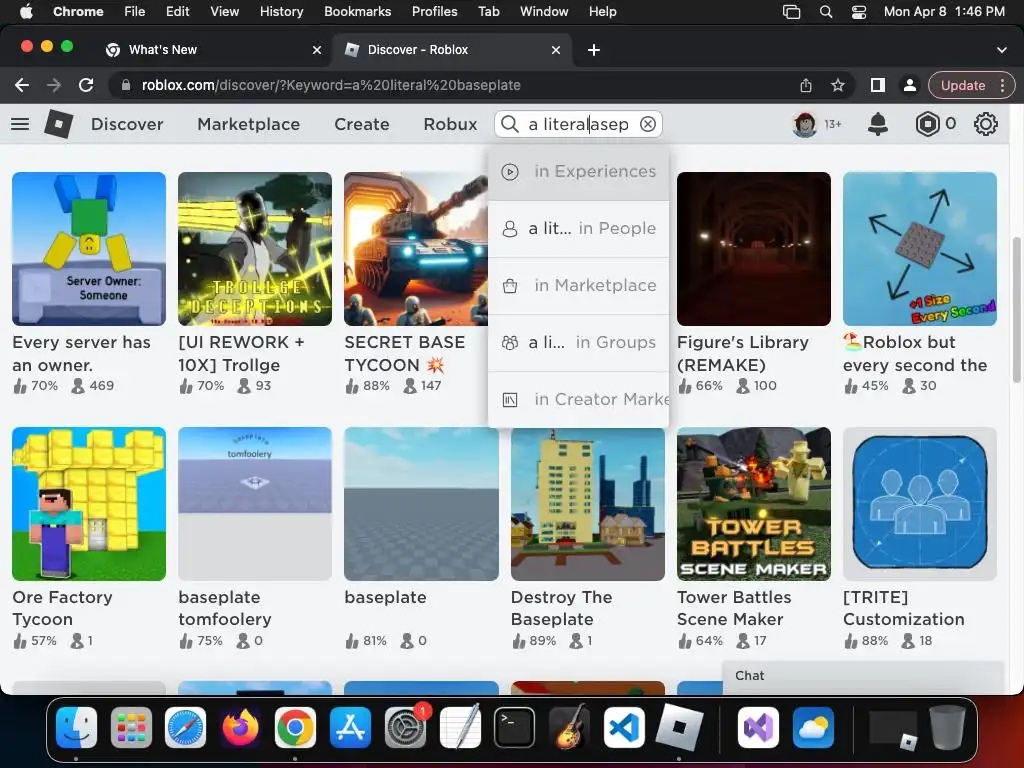
Task: Click the Roblox logo icon in the site header
Action: point(59,124)
